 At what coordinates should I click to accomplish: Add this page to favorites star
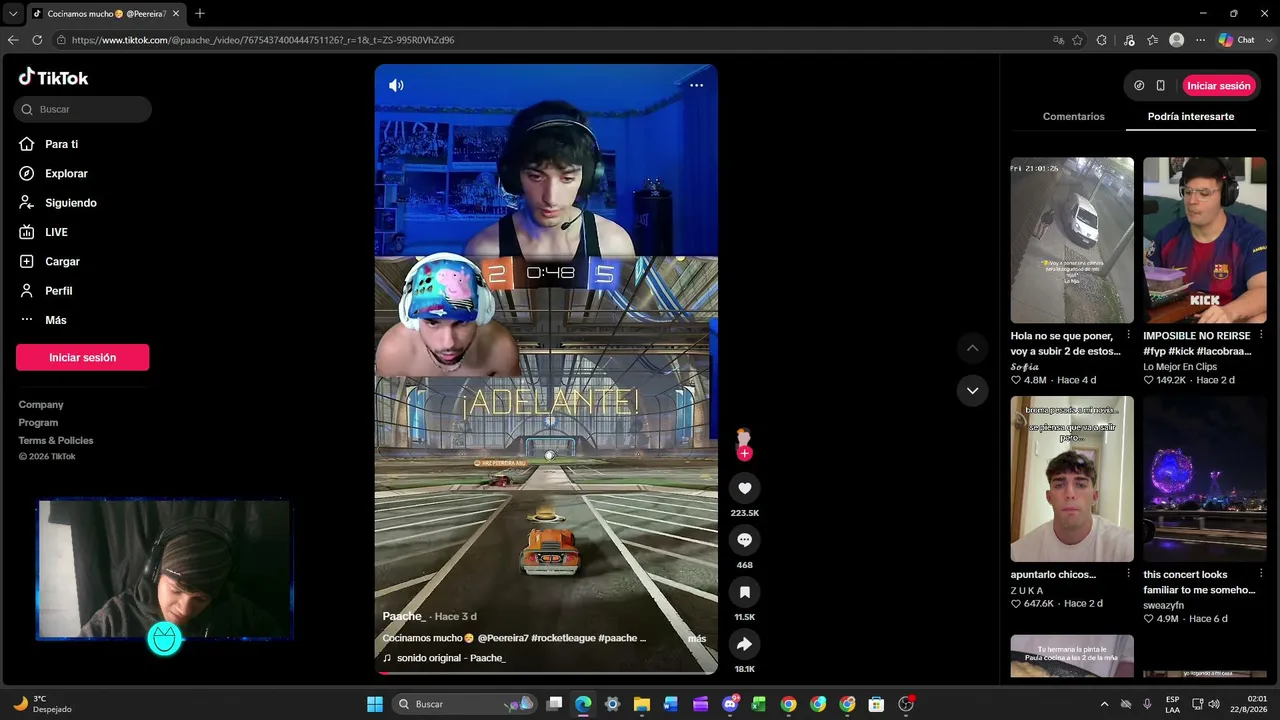[1077, 40]
